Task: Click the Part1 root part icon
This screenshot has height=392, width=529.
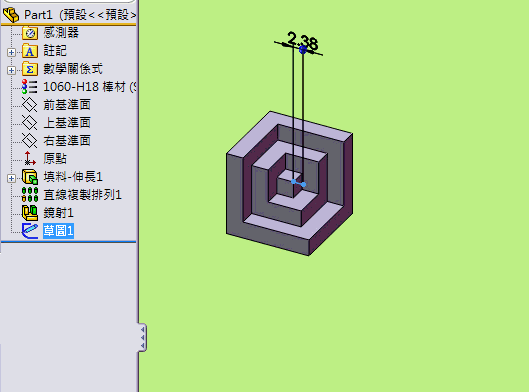Action: click(x=11, y=15)
